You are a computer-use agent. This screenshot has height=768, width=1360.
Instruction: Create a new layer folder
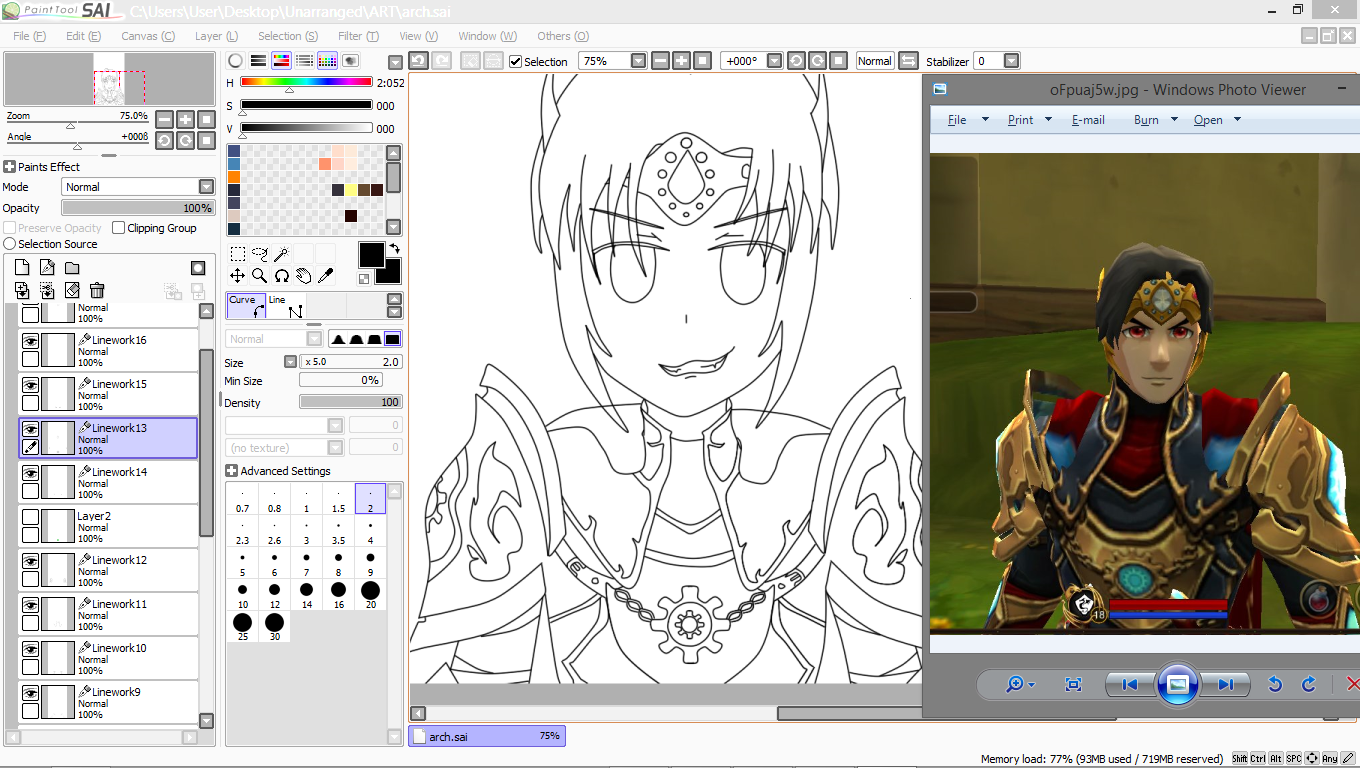(x=72, y=268)
